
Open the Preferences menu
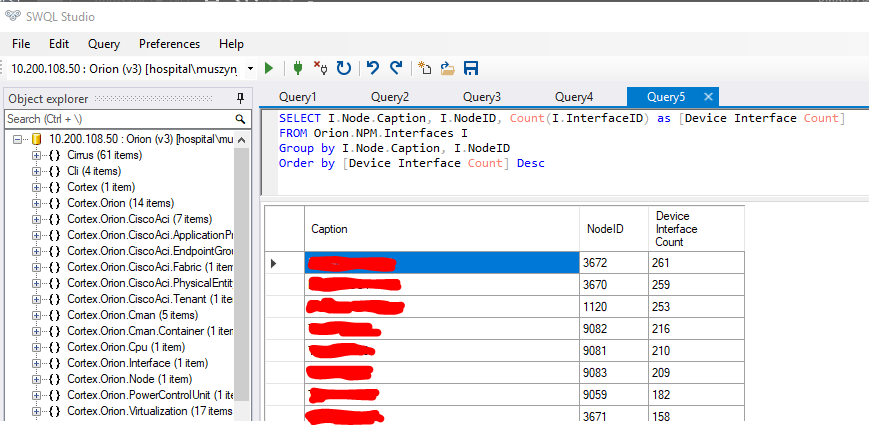click(x=170, y=44)
